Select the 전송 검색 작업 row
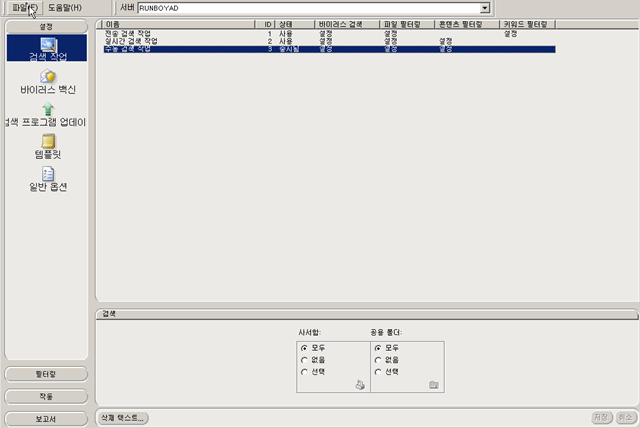The image size is (640, 428). click(x=329, y=33)
